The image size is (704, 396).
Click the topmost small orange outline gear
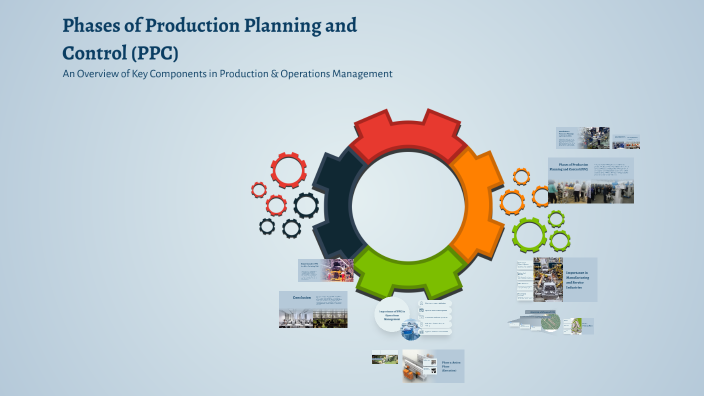click(x=521, y=177)
